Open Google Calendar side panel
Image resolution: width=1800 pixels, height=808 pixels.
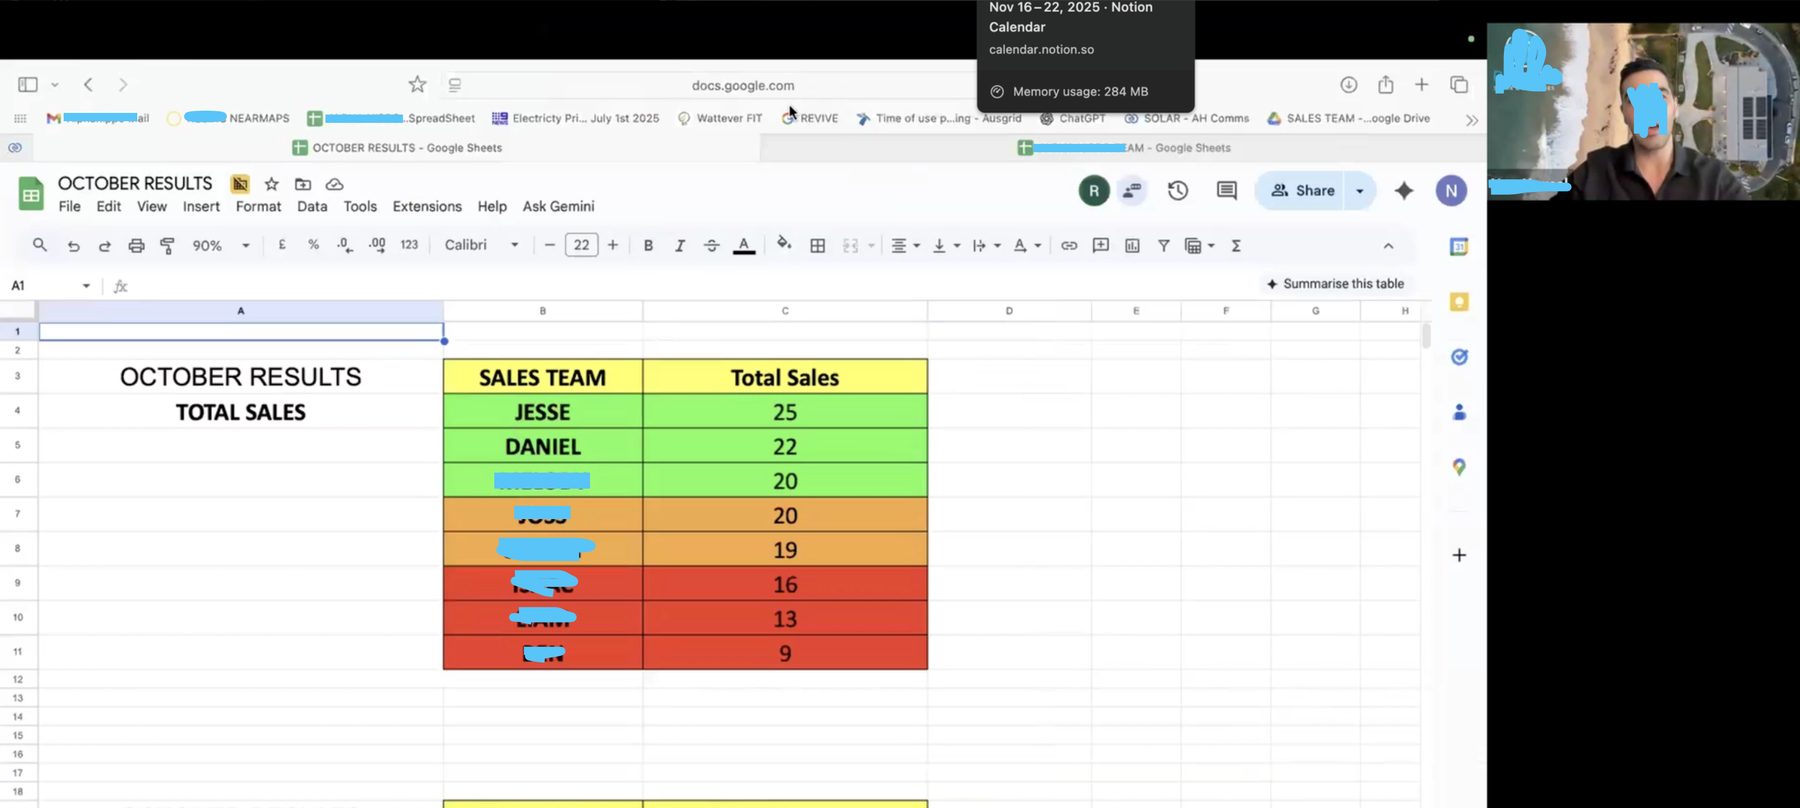pyautogui.click(x=1459, y=247)
